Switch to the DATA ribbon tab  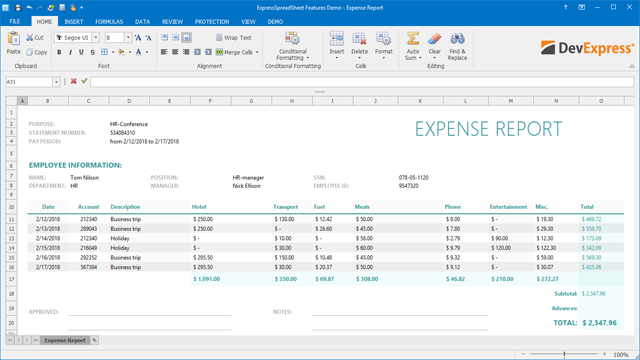[142, 22]
